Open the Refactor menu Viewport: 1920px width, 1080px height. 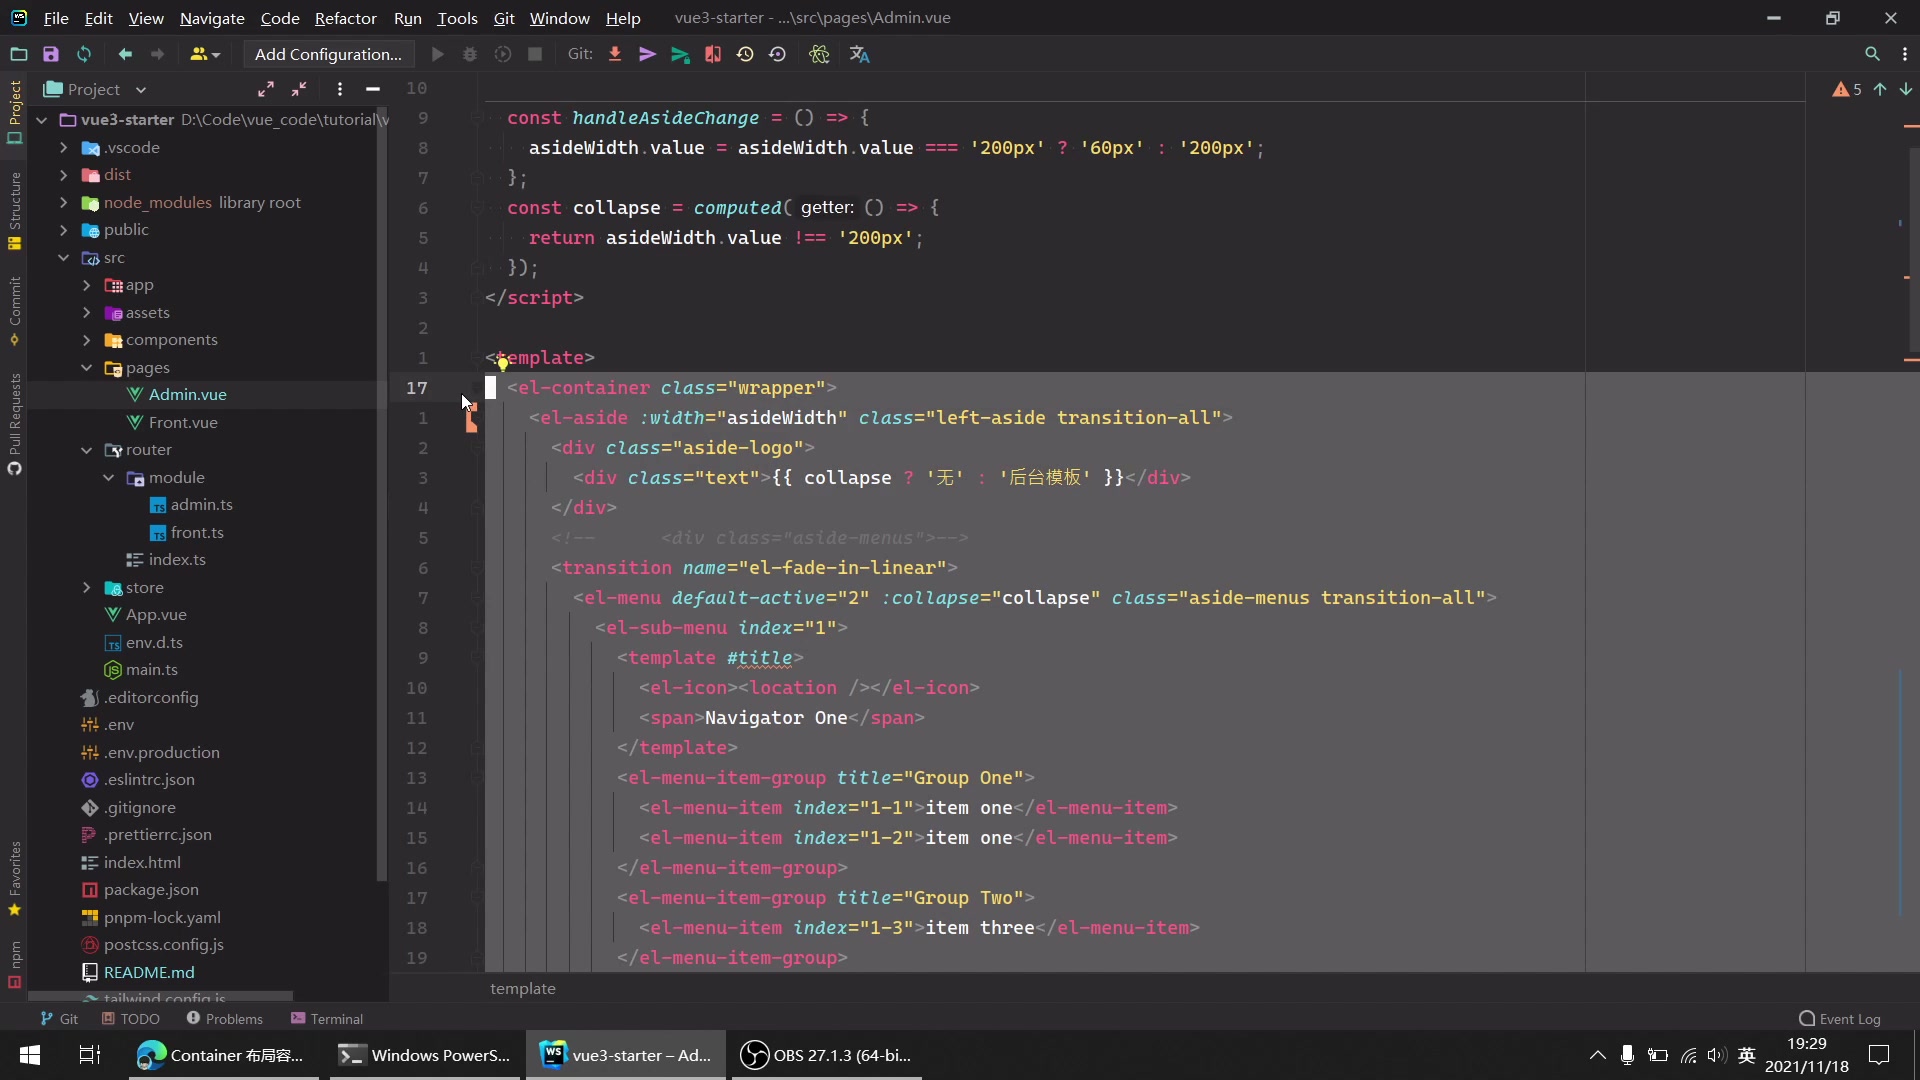click(x=345, y=18)
